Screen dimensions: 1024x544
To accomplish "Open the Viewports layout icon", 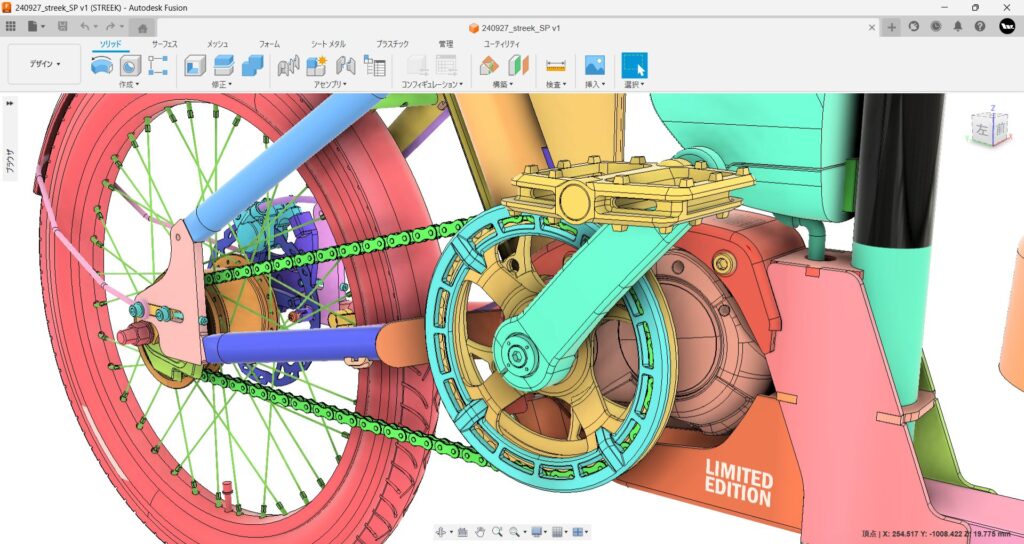I will [x=577, y=532].
